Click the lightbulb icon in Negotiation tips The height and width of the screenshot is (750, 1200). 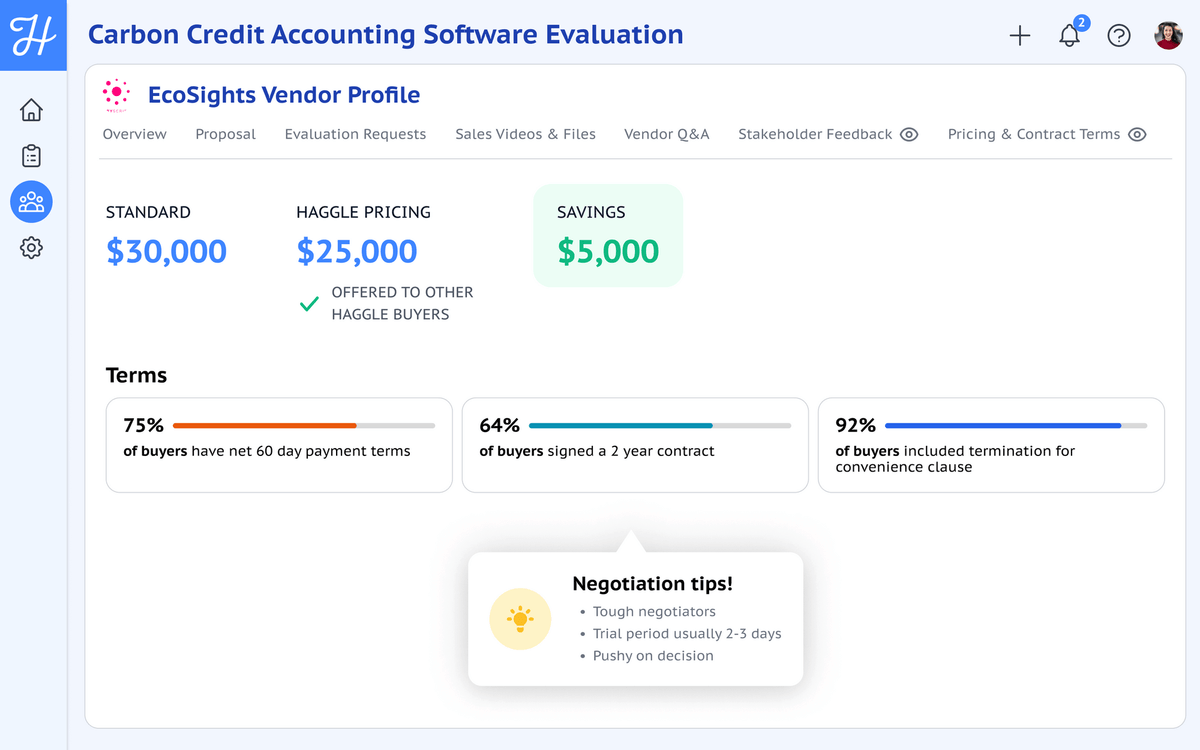[520, 619]
